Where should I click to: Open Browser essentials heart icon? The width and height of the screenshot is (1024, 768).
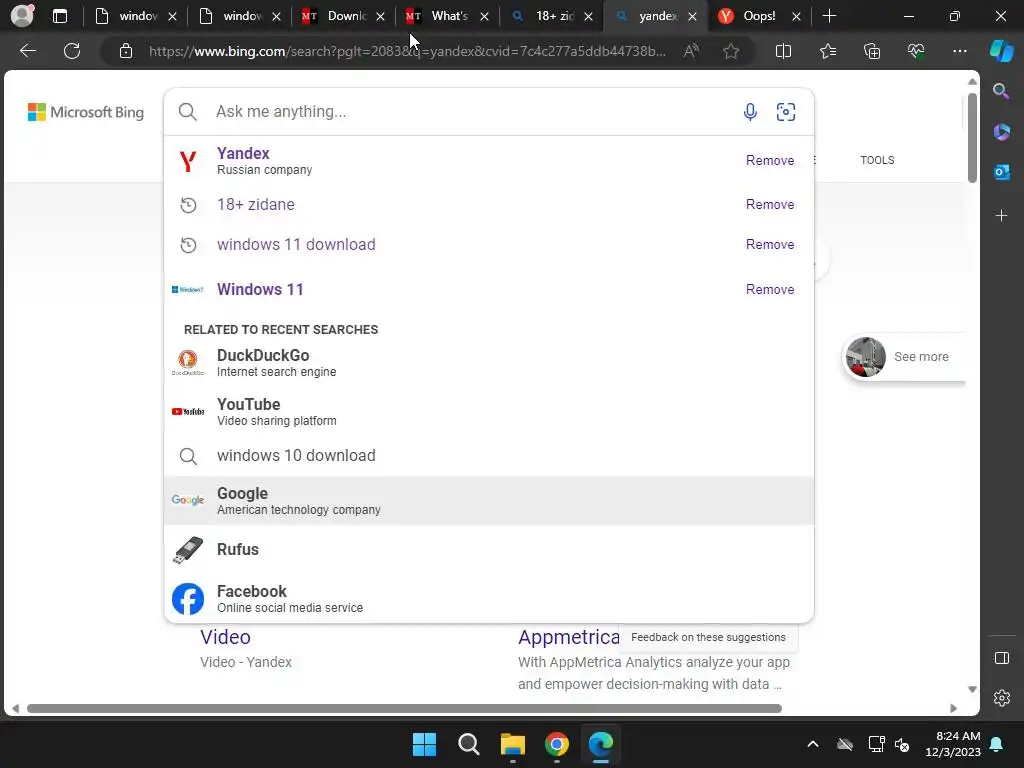tap(916, 51)
